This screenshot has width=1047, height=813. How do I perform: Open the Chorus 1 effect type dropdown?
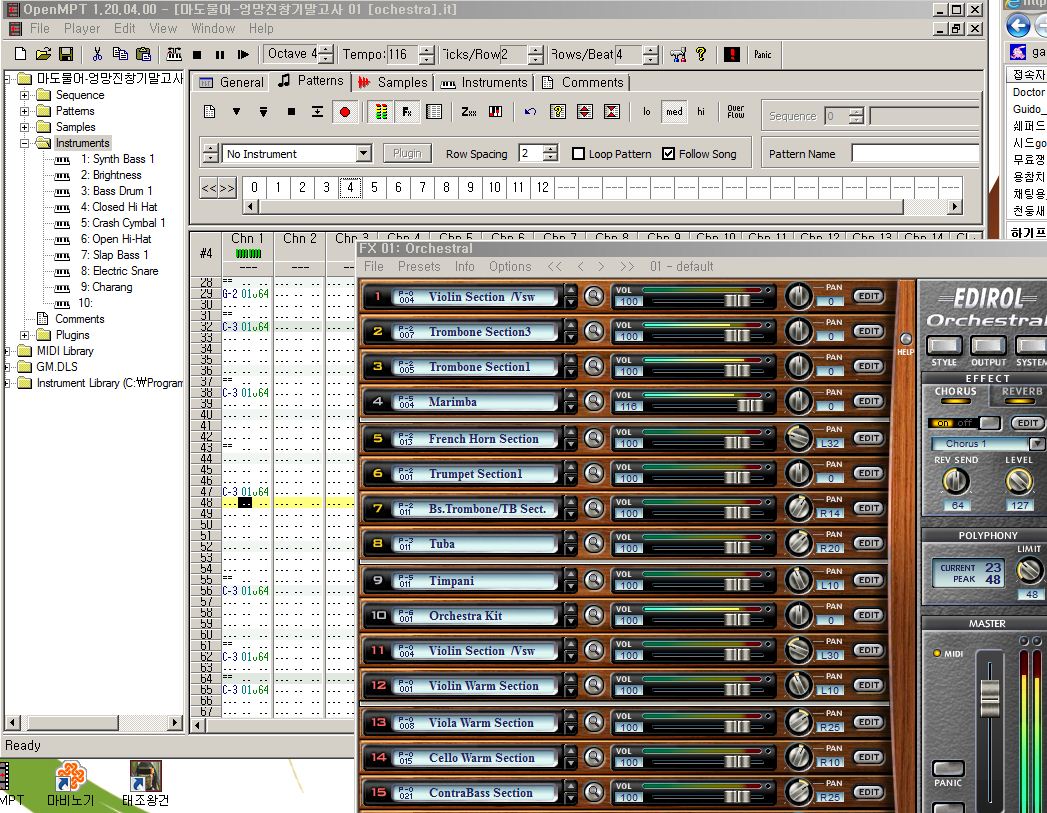[x=1036, y=443]
